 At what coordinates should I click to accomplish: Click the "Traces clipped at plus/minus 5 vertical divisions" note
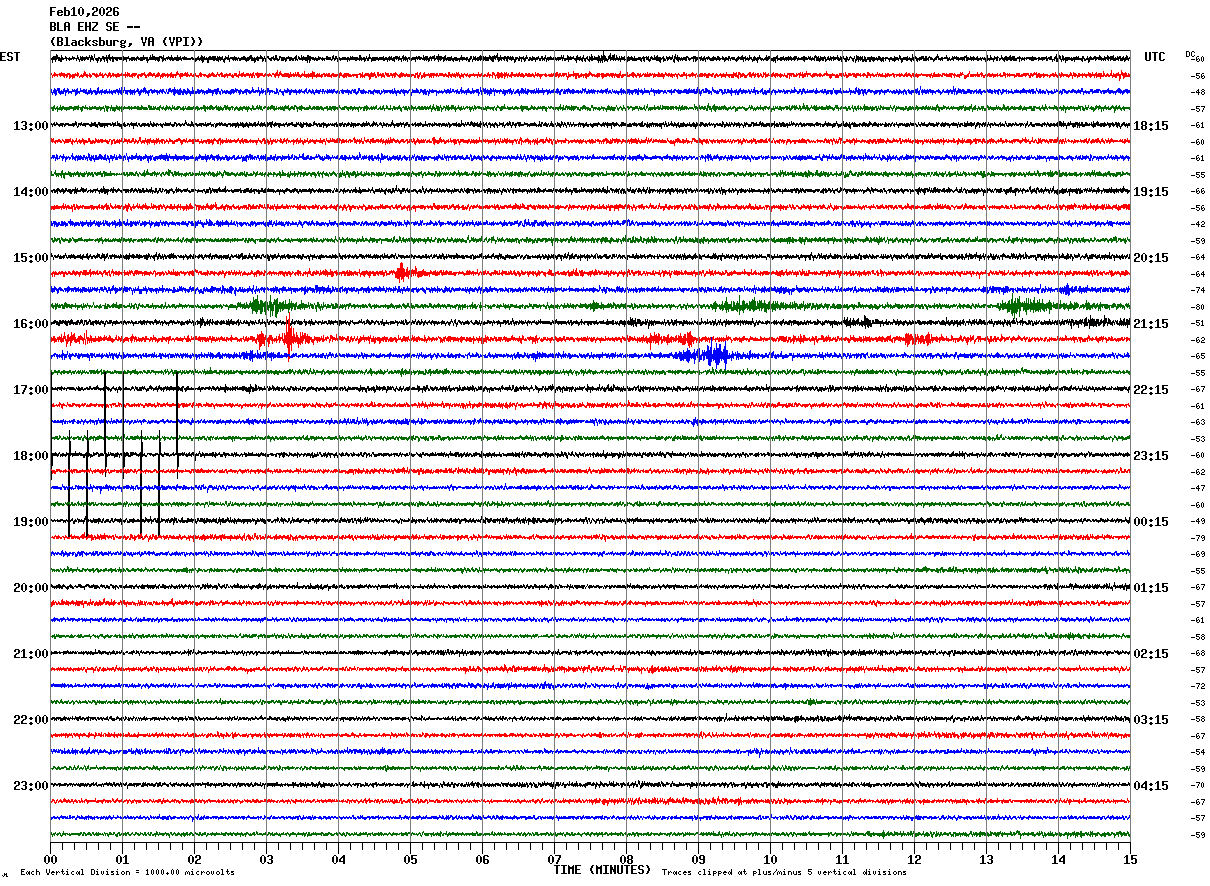click(785, 873)
